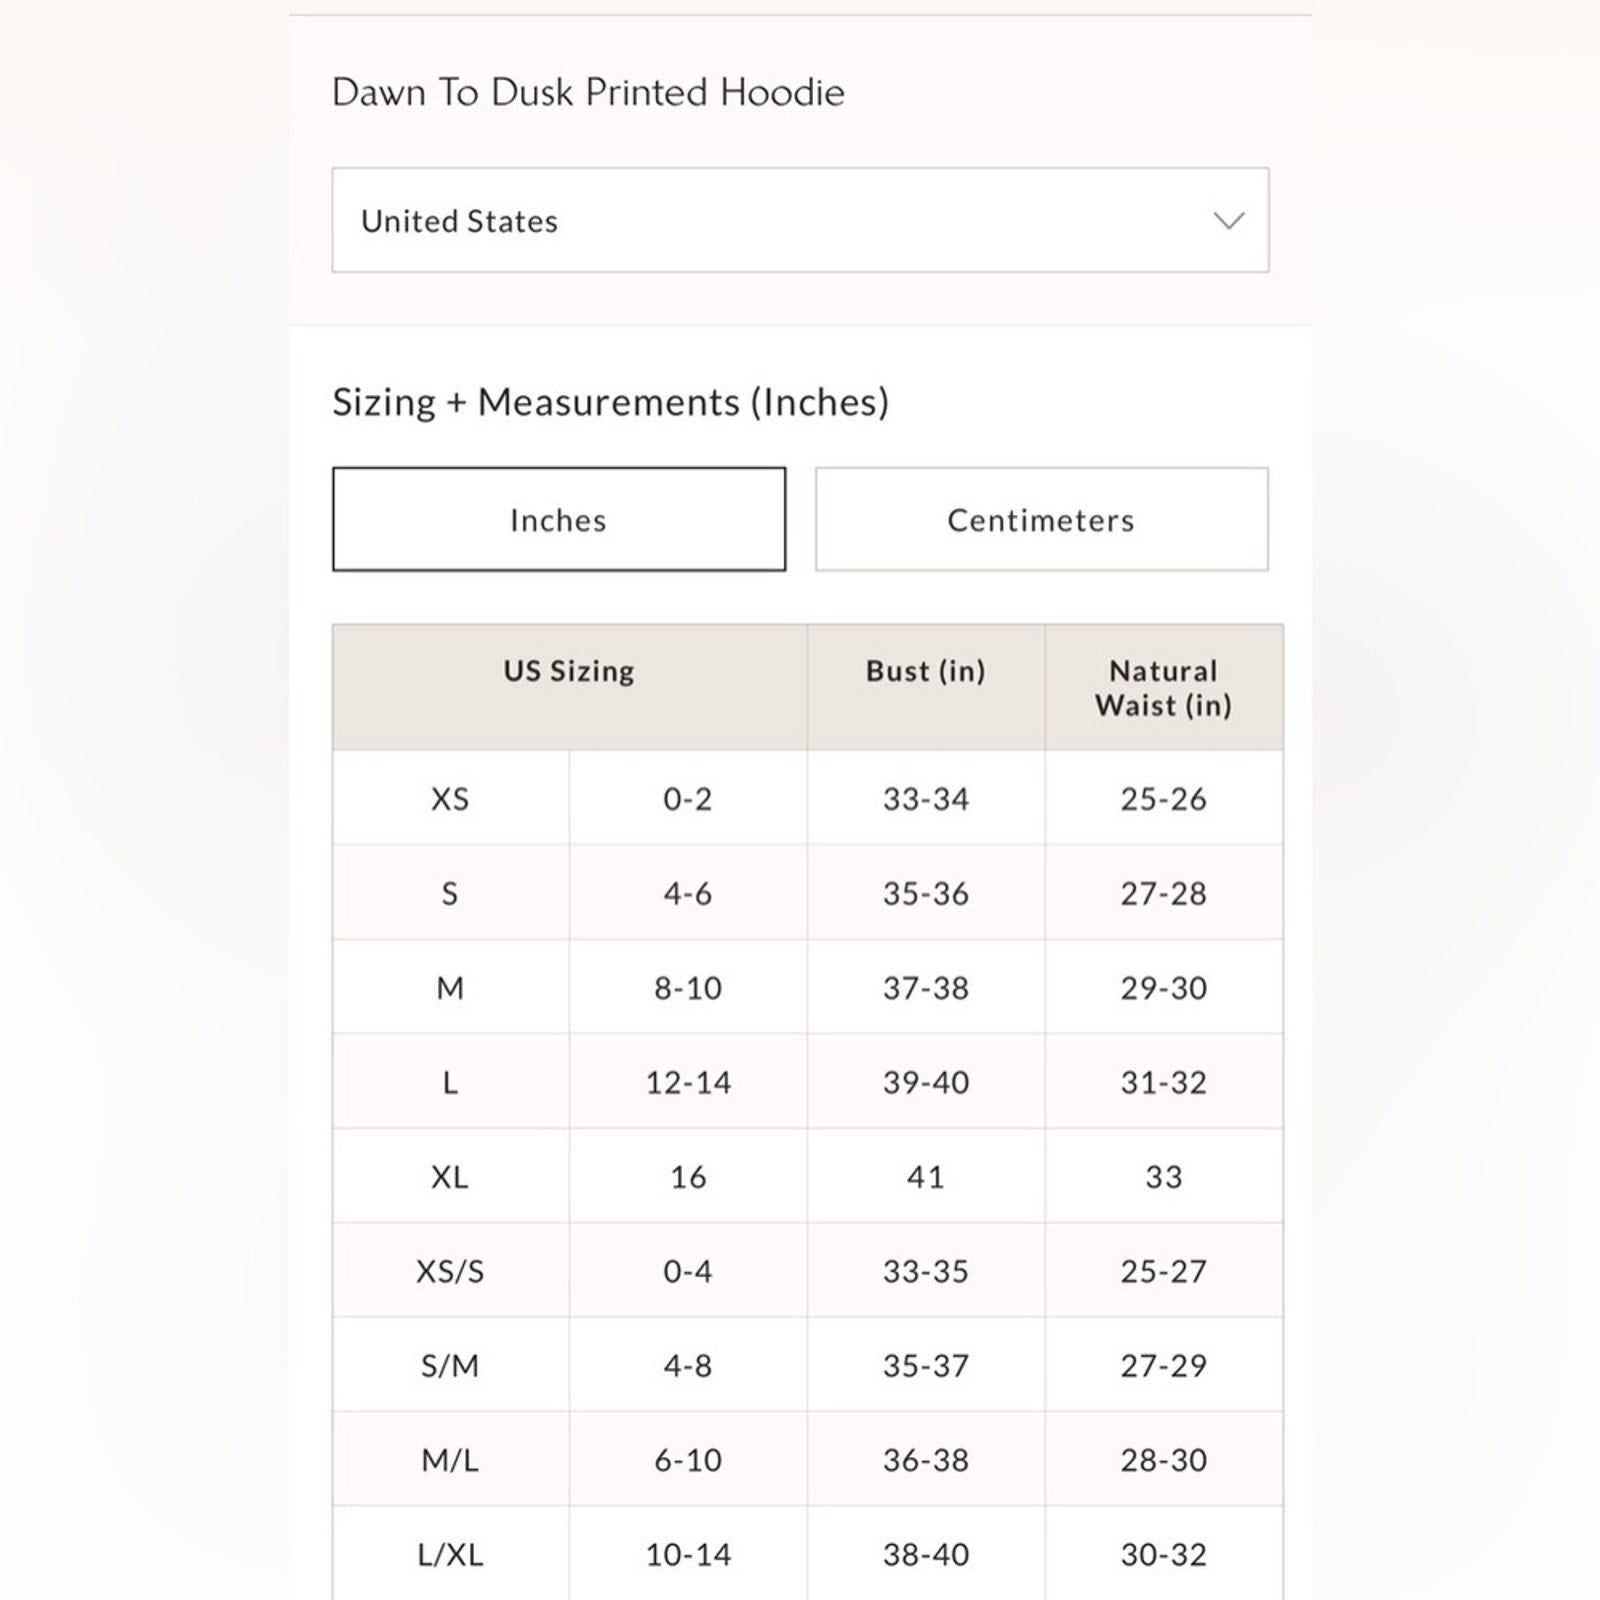Select the S size row label
The height and width of the screenshot is (1600, 1600).
(450, 893)
